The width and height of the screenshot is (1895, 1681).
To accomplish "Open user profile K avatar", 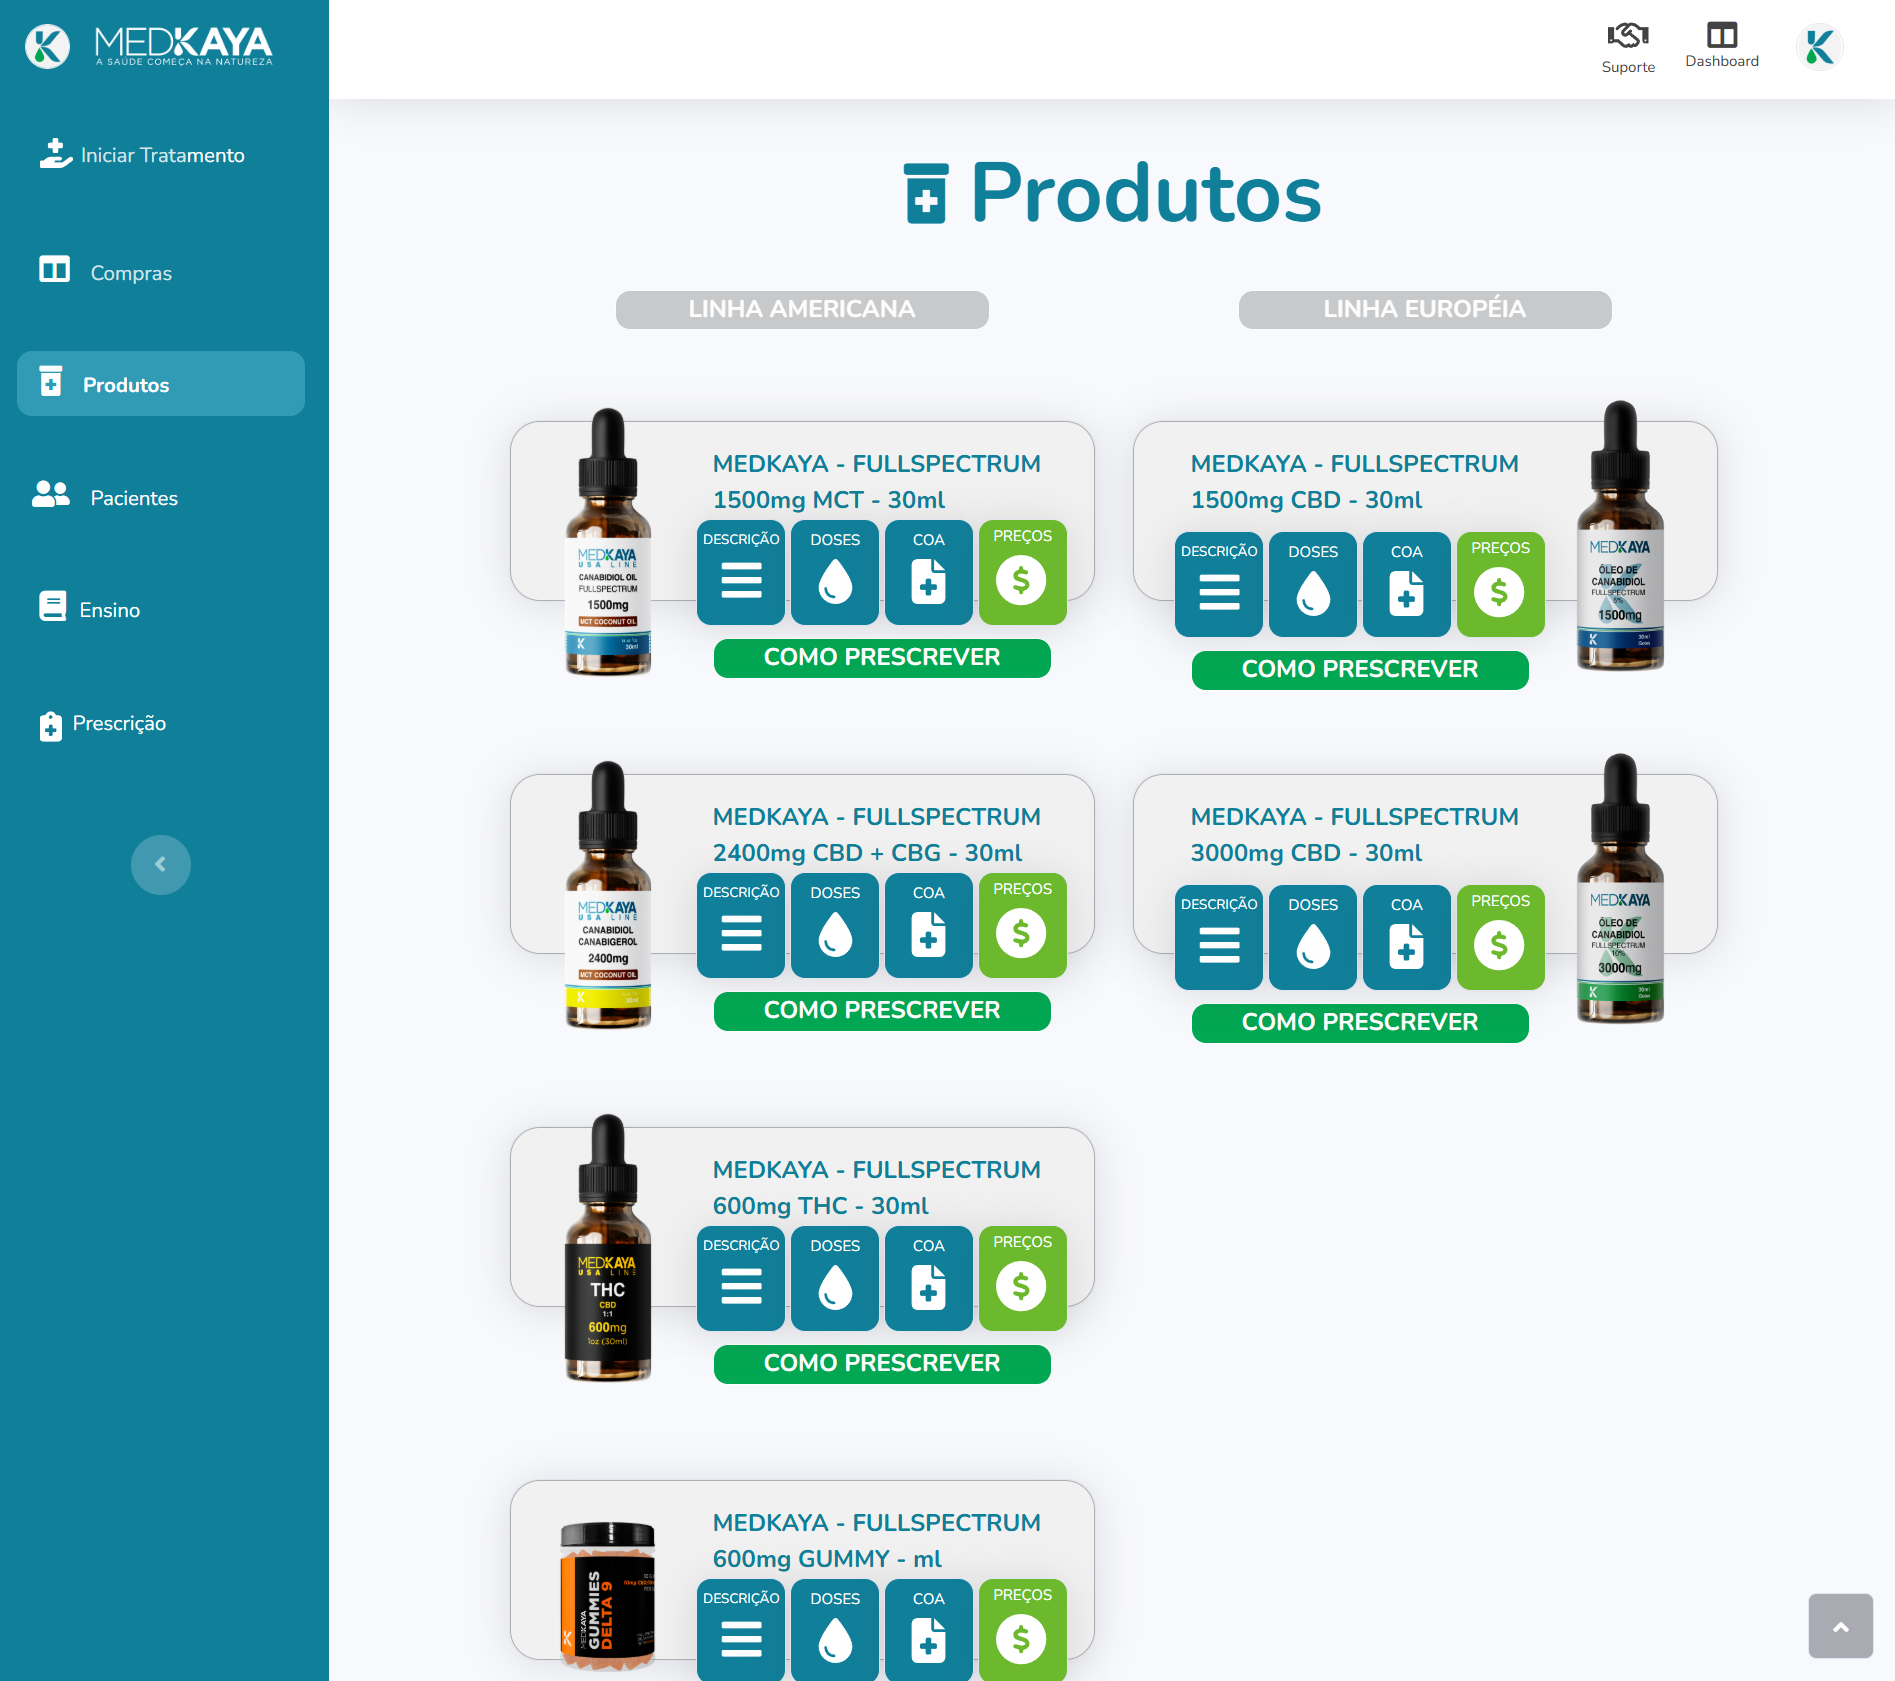I will point(1819,47).
